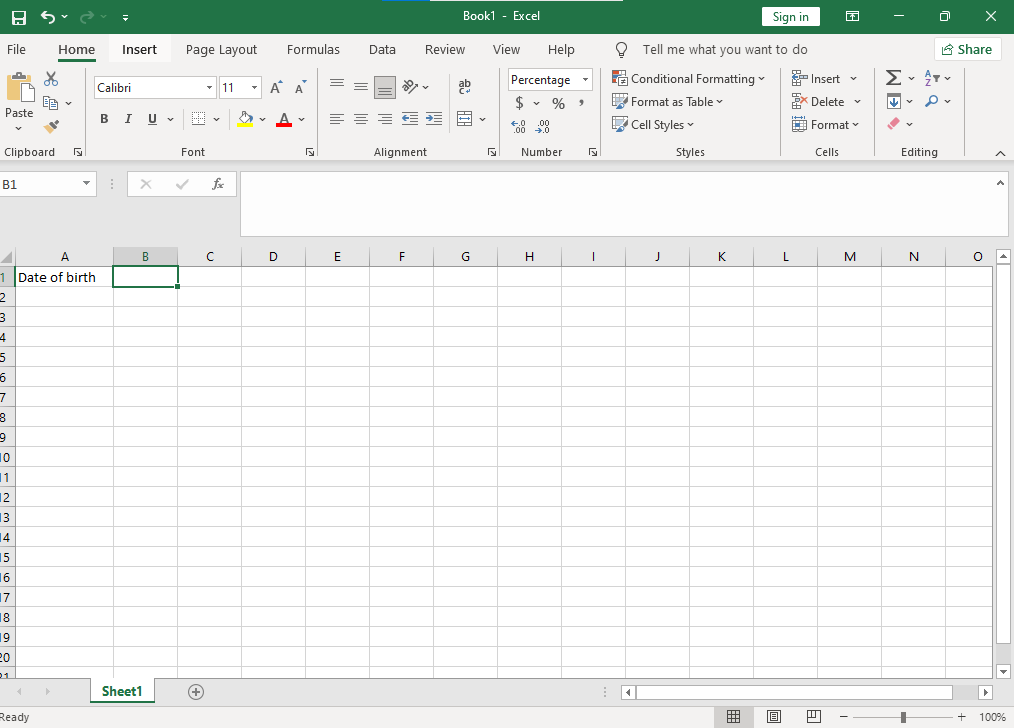Click the Format Painter brush icon
Screen dimensions: 1014x728
(51, 126)
